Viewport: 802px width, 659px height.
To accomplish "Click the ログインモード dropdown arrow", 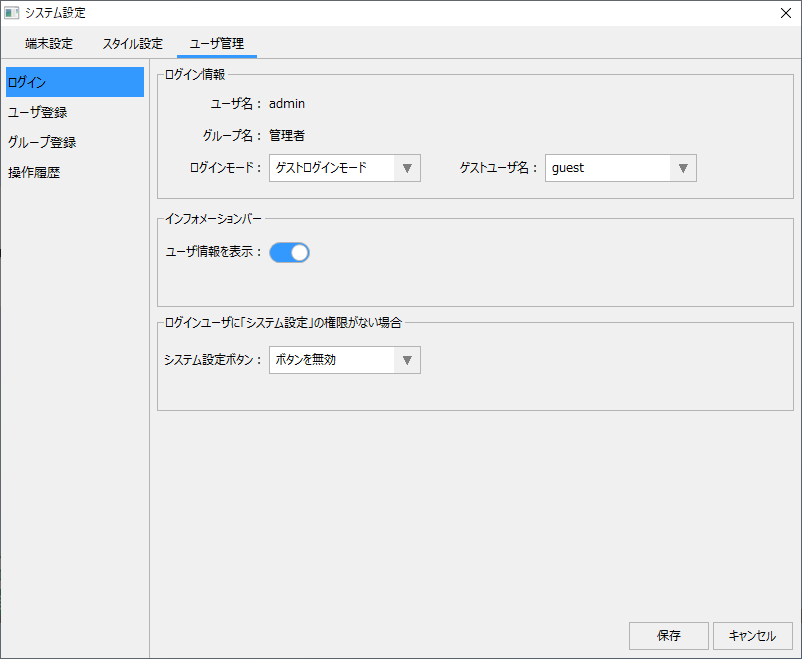I will [407, 168].
